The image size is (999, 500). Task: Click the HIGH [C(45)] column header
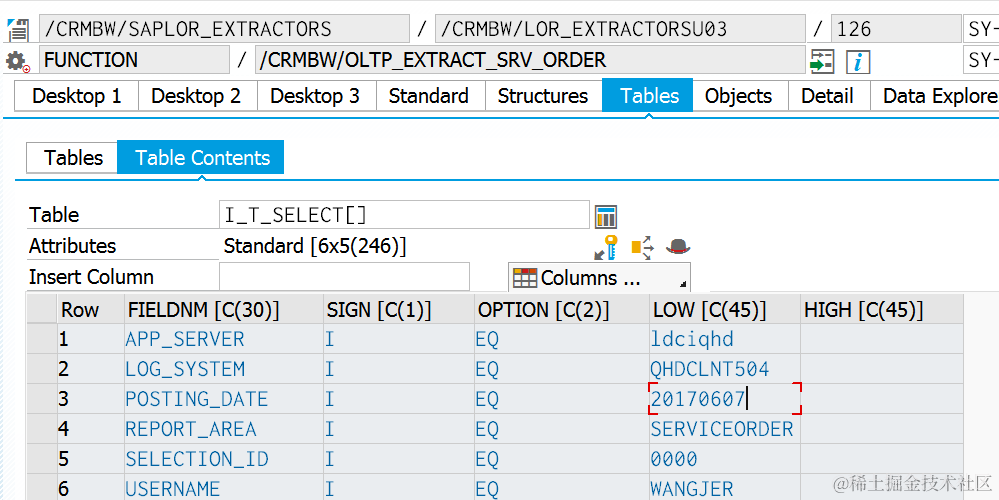pyautogui.click(x=881, y=310)
